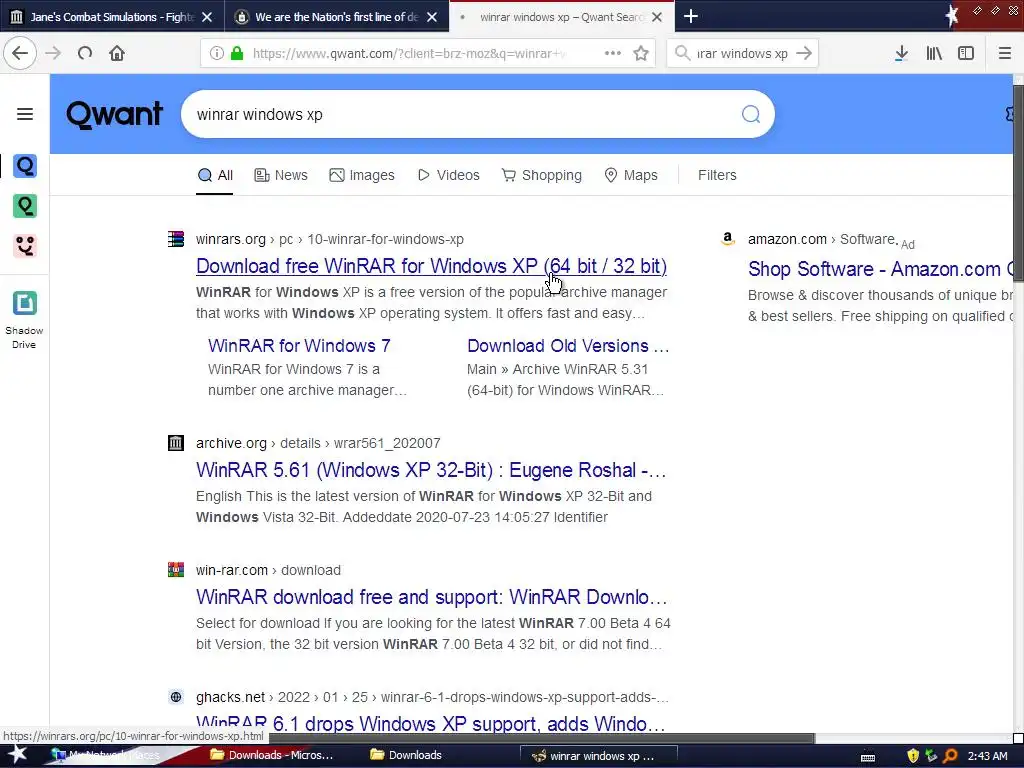Open Download free WinRAR for Windows XP link
The height and width of the screenshot is (768, 1024).
pyautogui.click(x=431, y=266)
